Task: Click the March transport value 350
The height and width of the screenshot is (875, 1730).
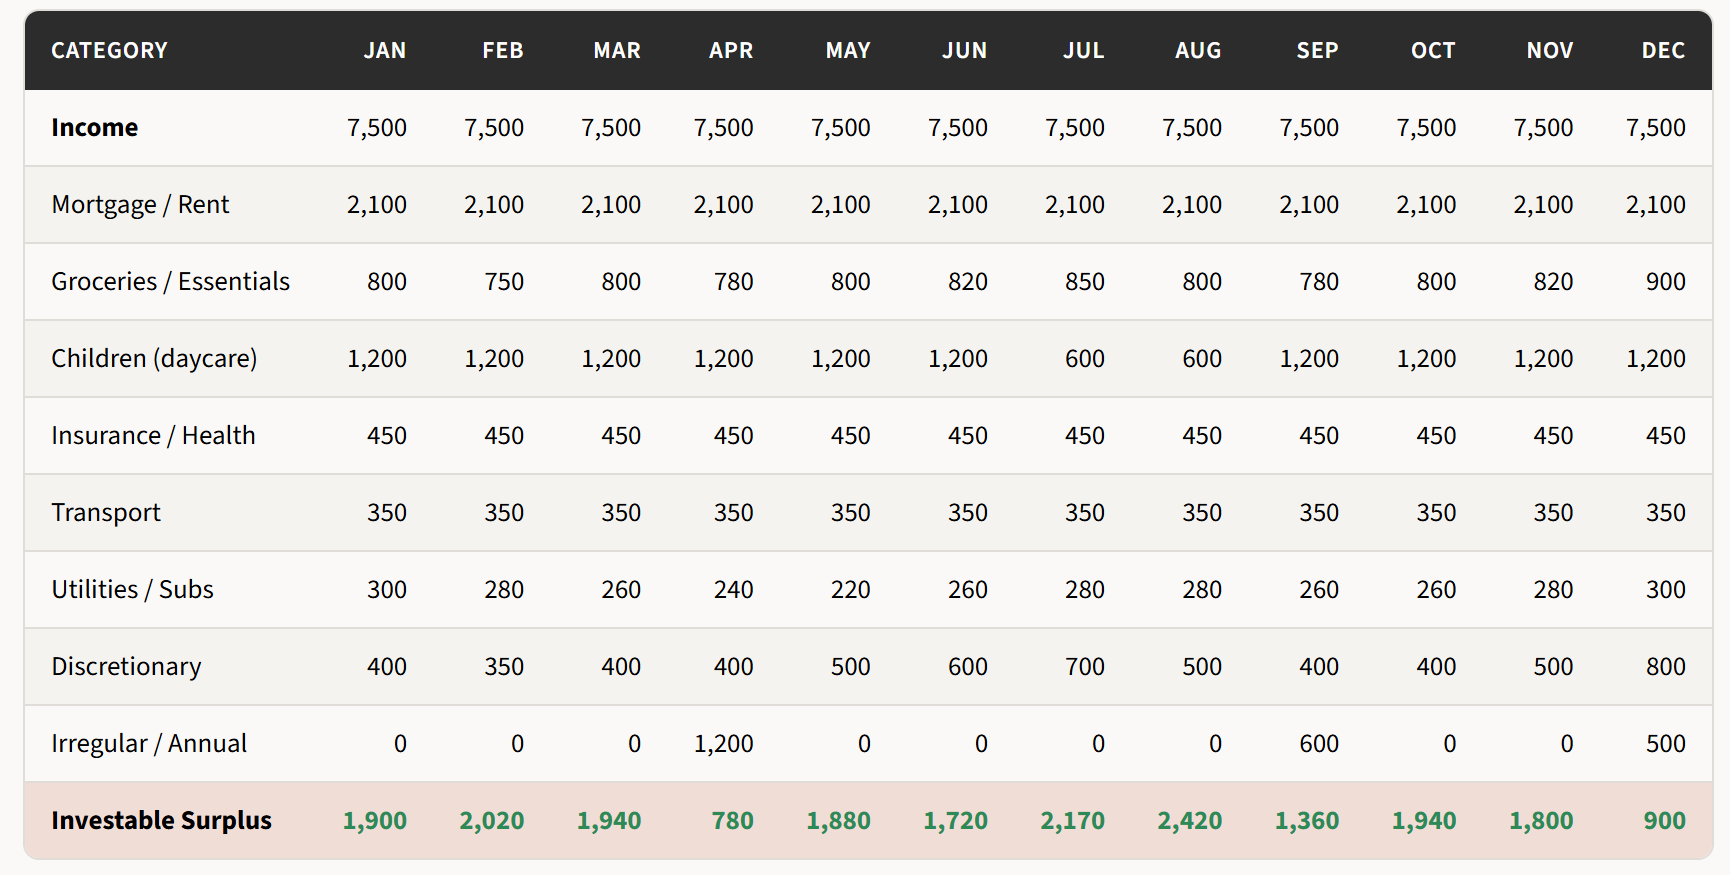Action: pyautogui.click(x=621, y=512)
